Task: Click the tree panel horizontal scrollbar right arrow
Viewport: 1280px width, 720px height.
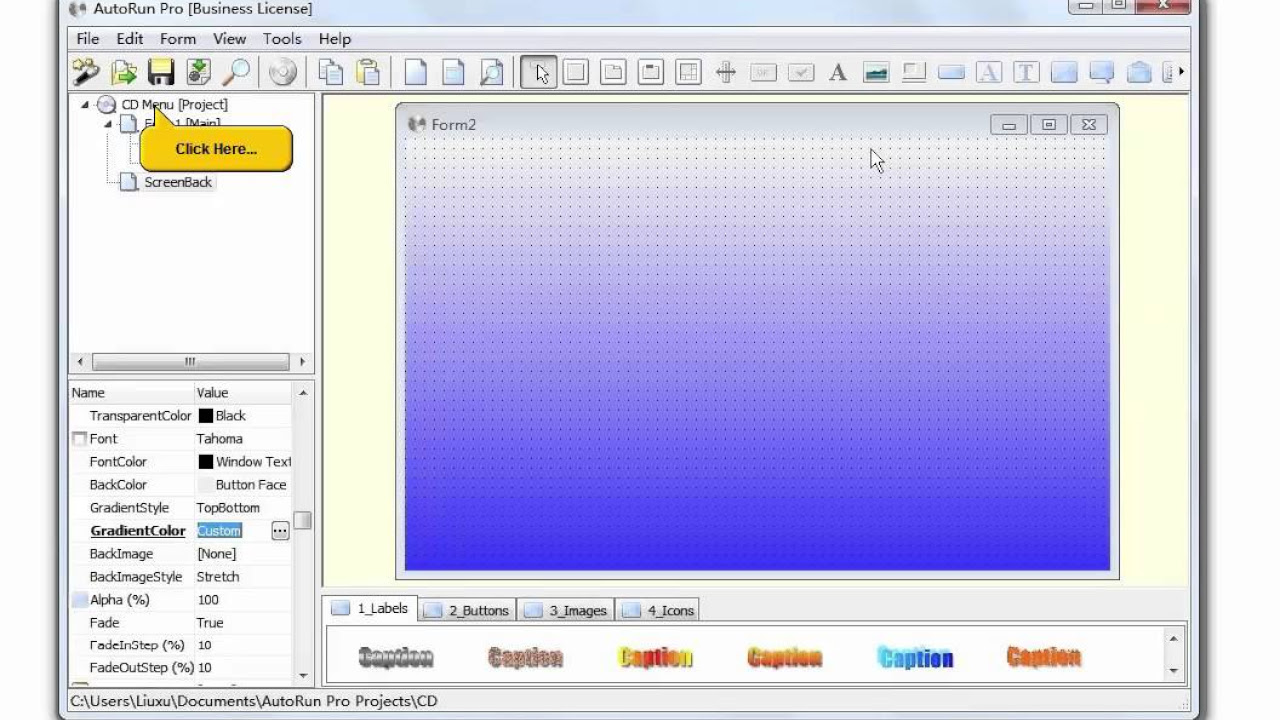Action: [302, 362]
